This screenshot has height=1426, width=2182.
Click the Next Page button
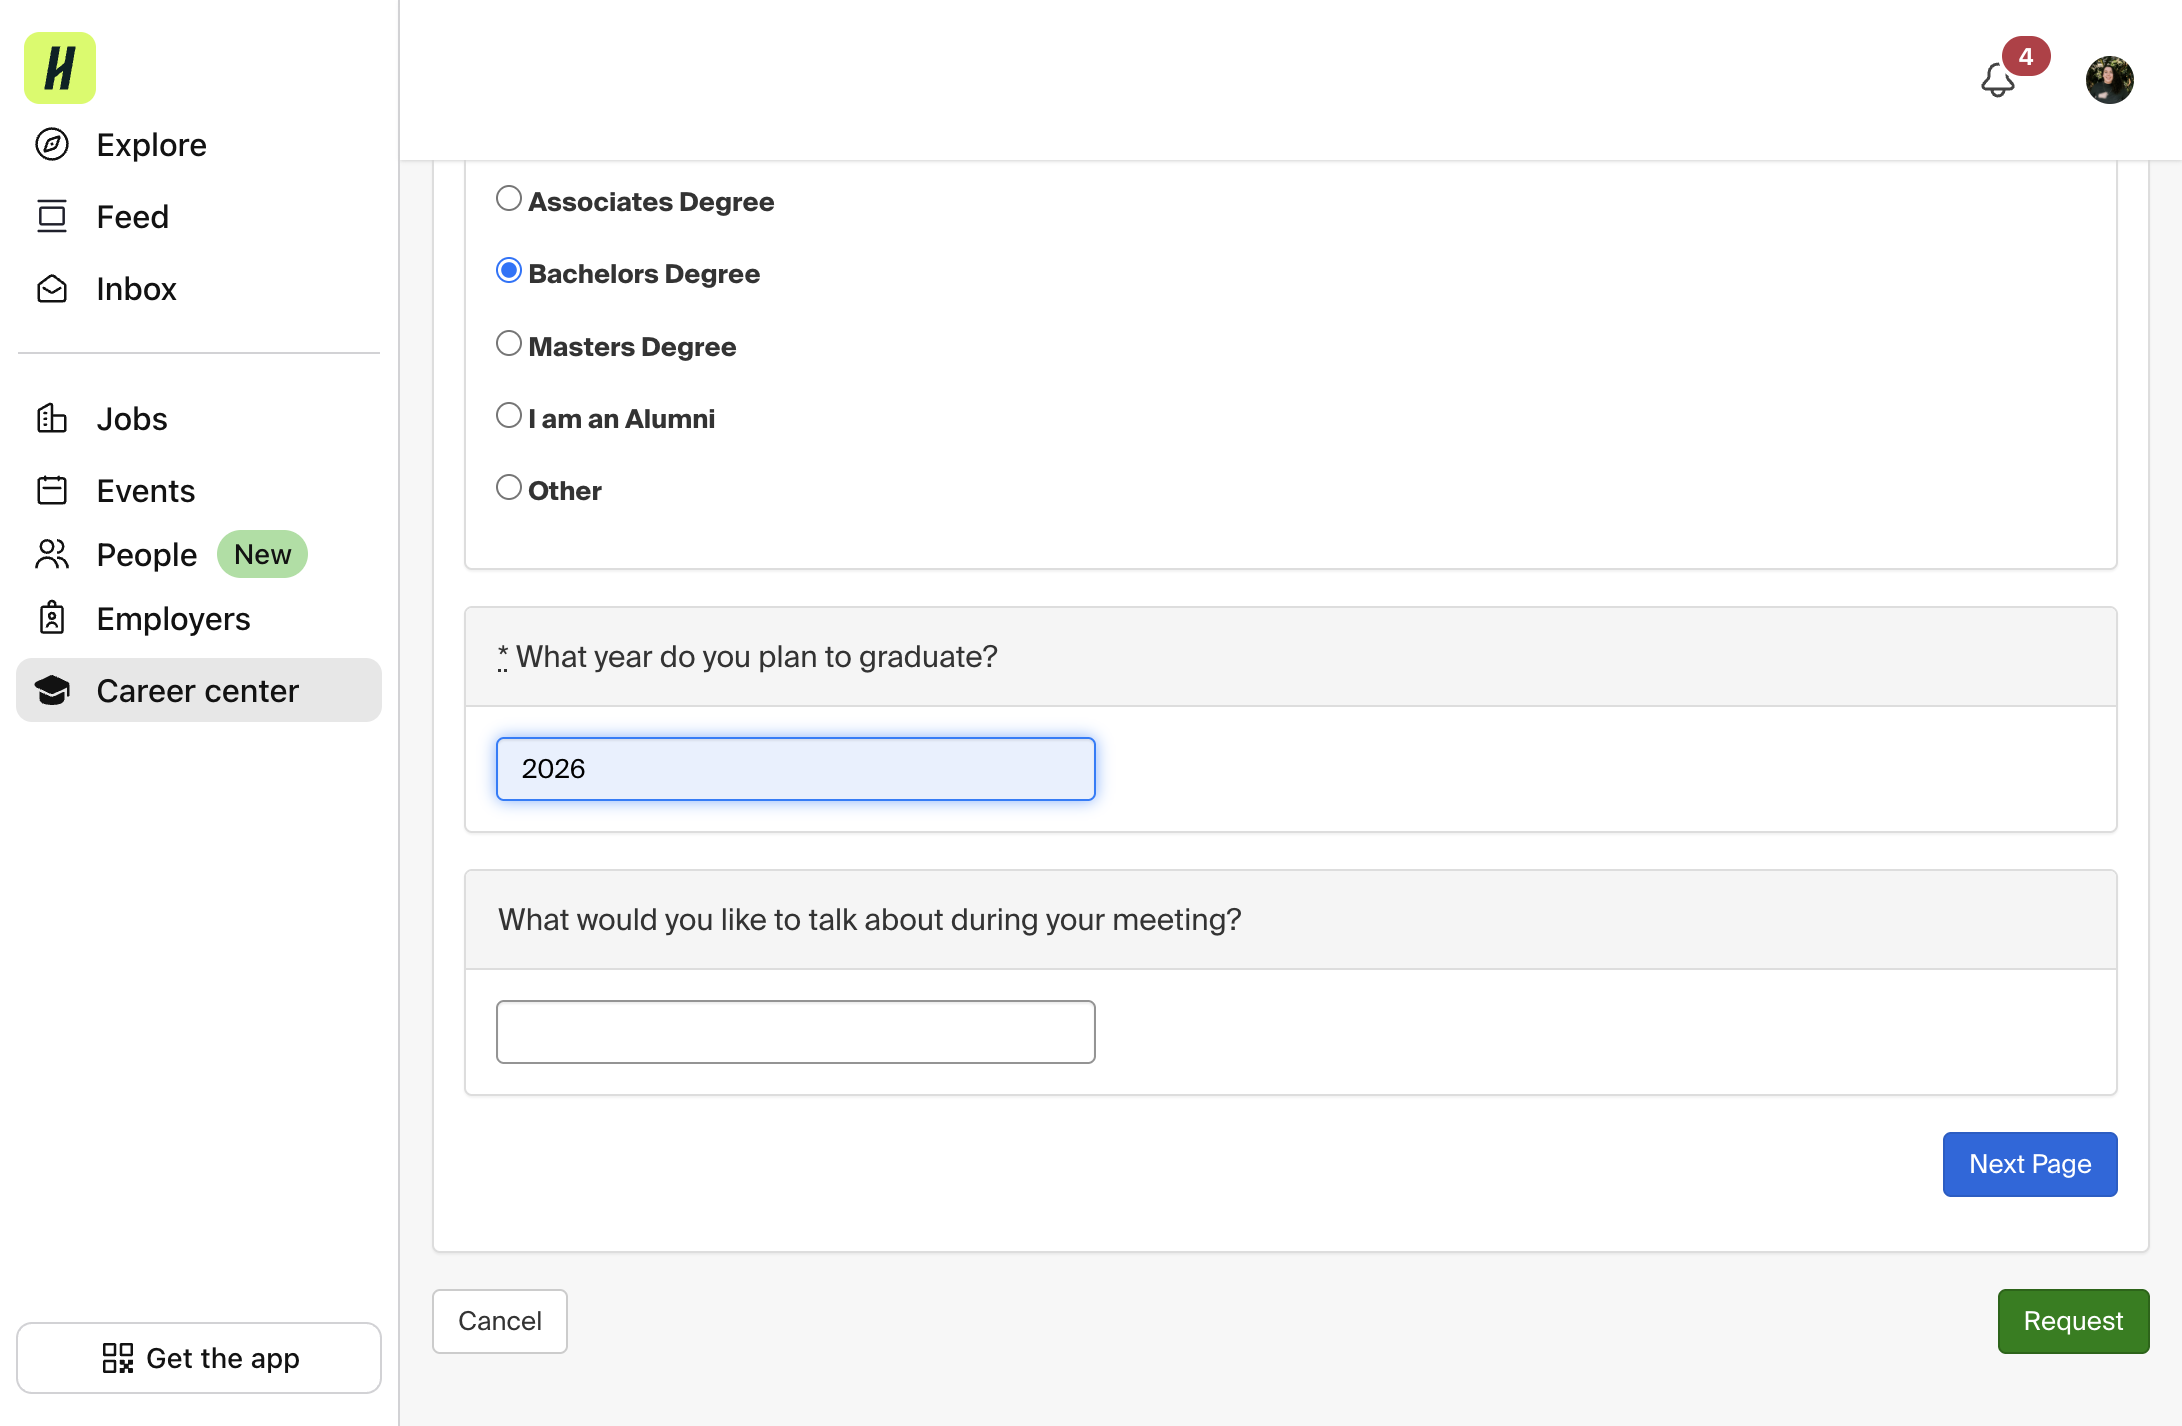[x=2030, y=1164]
